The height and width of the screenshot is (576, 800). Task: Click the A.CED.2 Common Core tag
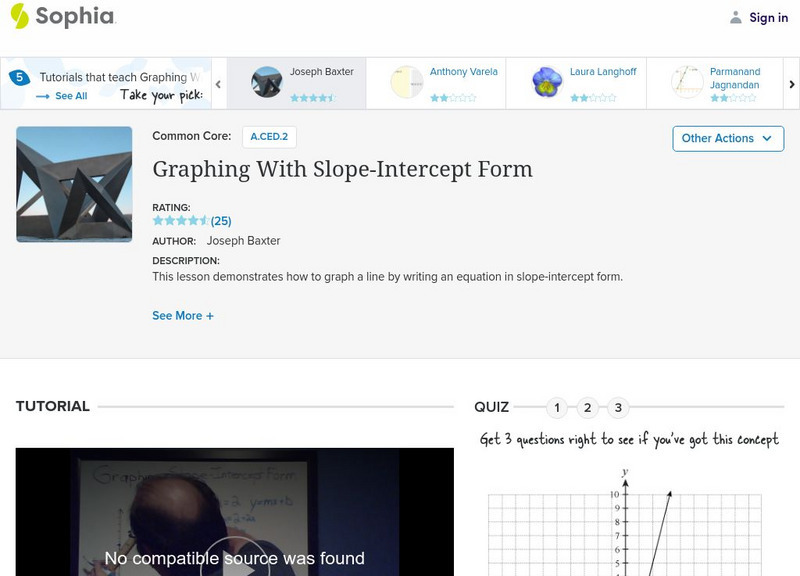[x=269, y=137]
